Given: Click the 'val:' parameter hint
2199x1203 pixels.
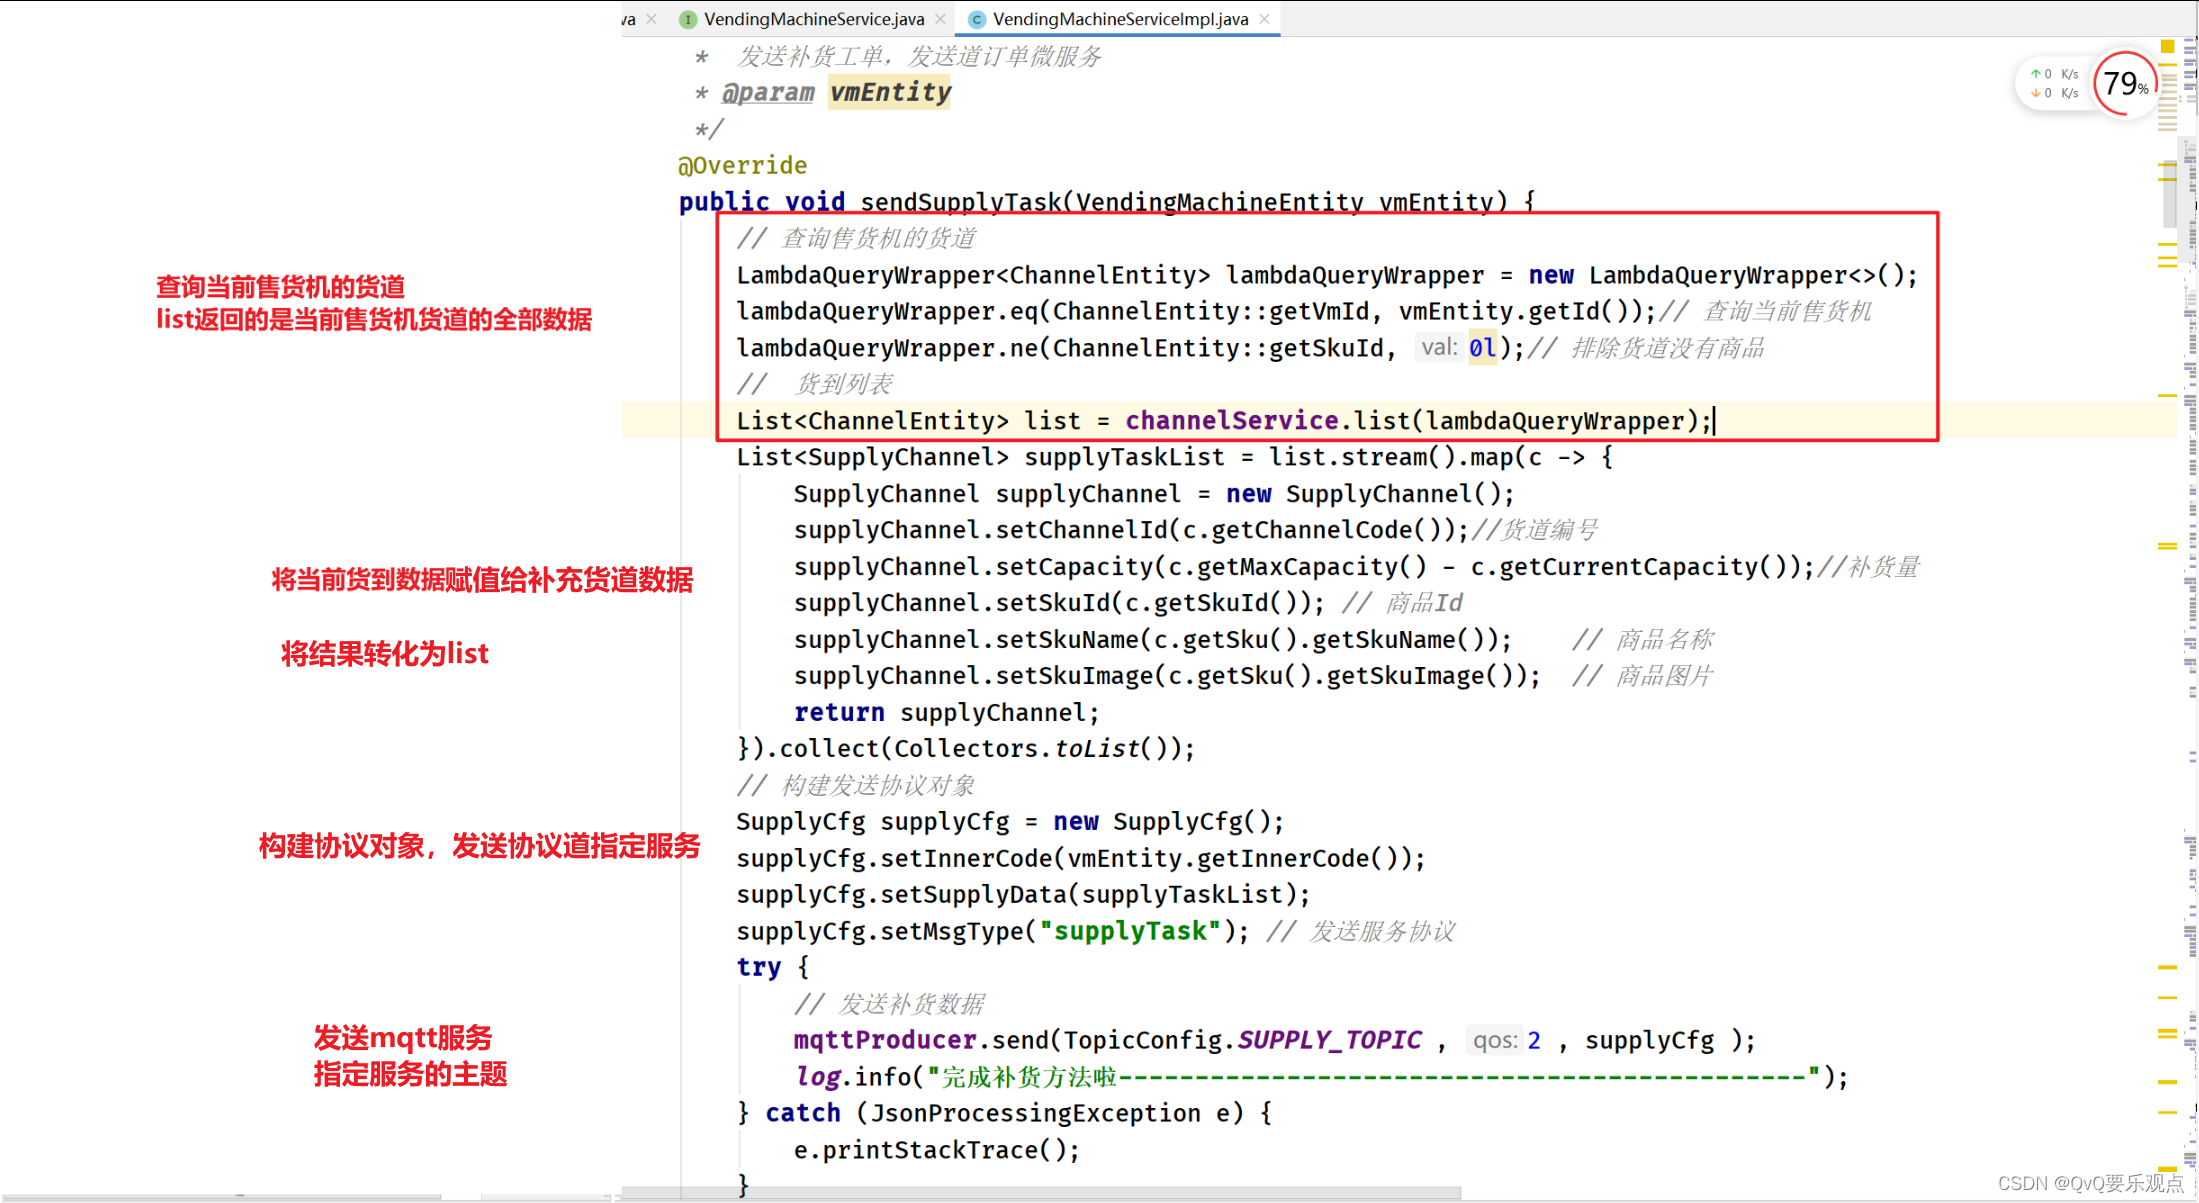Looking at the screenshot, I should tap(1439, 347).
